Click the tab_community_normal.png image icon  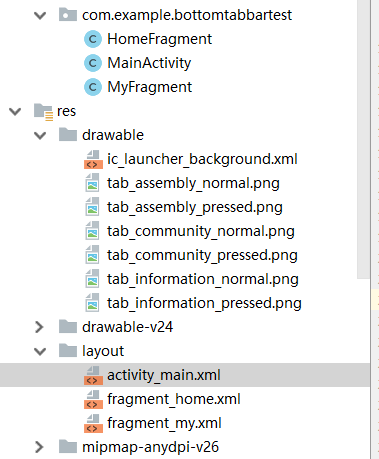(x=92, y=231)
